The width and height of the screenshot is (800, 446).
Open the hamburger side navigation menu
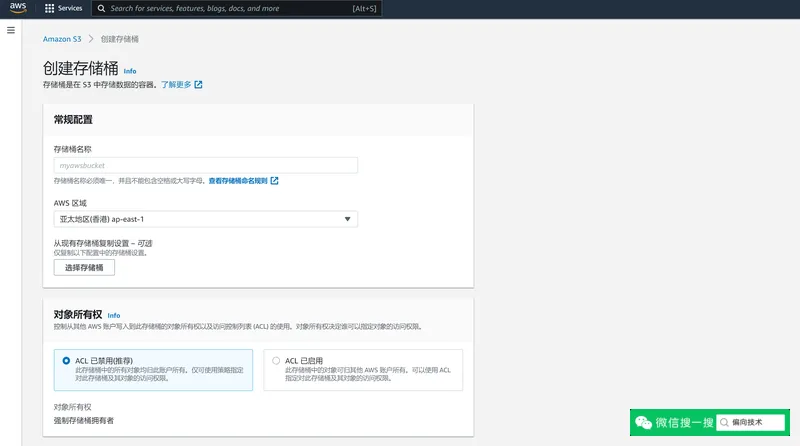pos(11,30)
